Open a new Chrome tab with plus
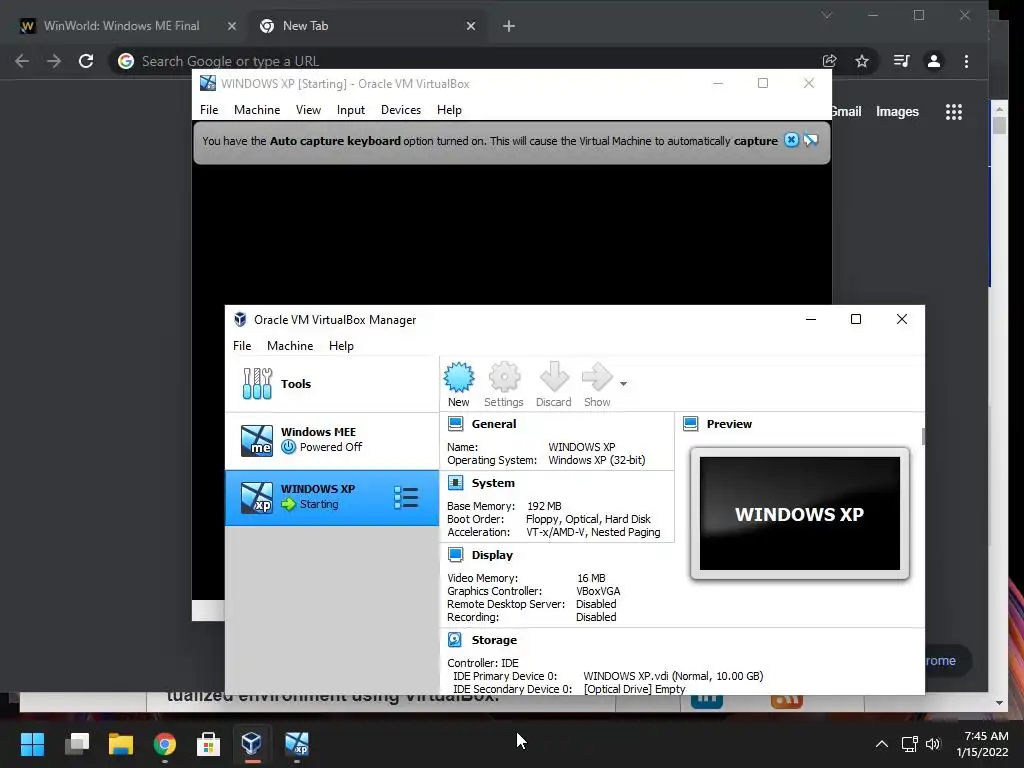 [509, 26]
